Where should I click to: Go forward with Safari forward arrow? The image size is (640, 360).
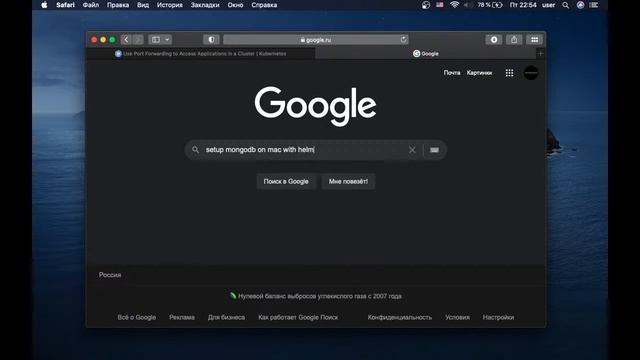(x=138, y=40)
